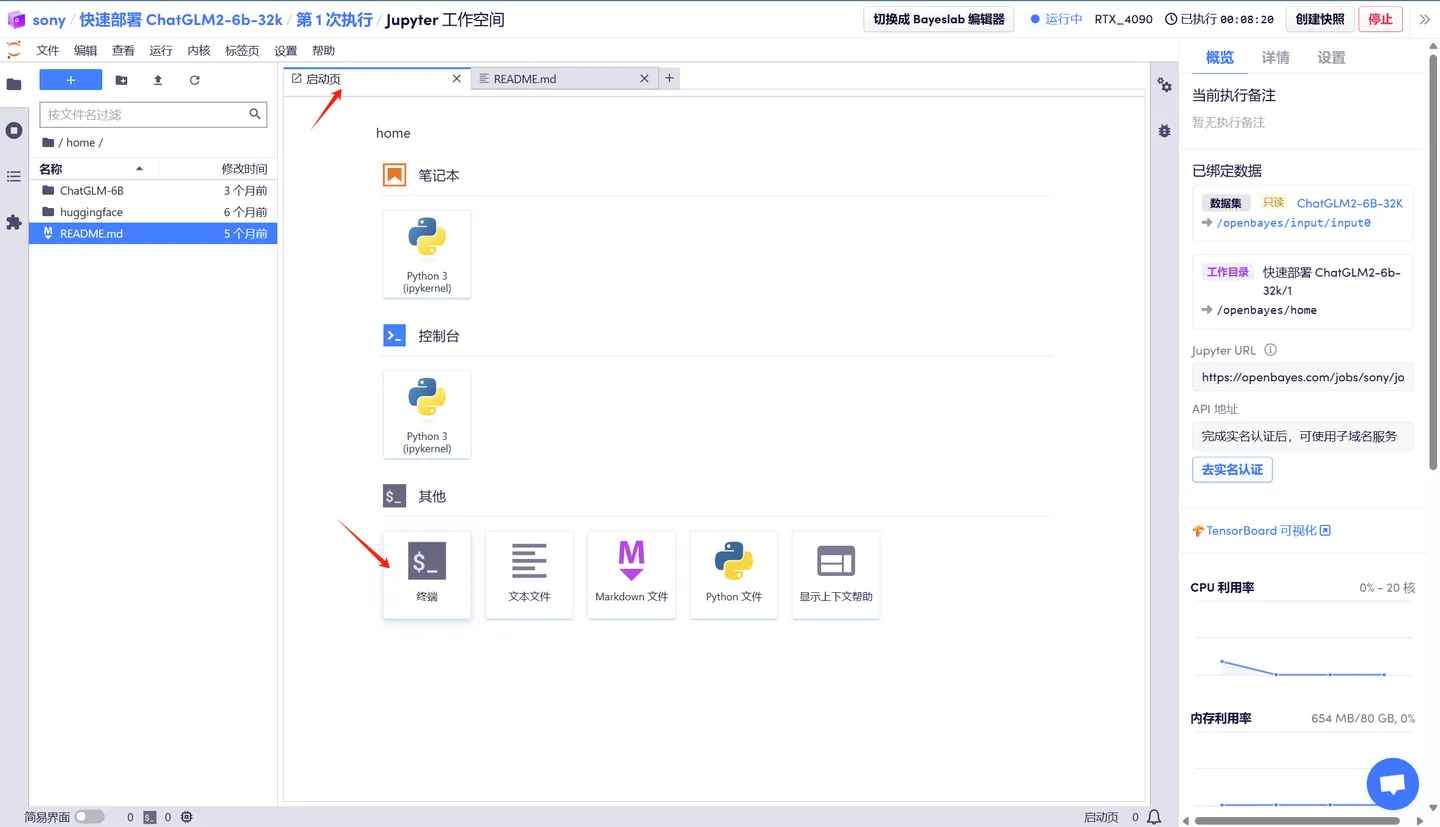Open the chat support bubble
1440x827 pixels.
pos(1393,784)
